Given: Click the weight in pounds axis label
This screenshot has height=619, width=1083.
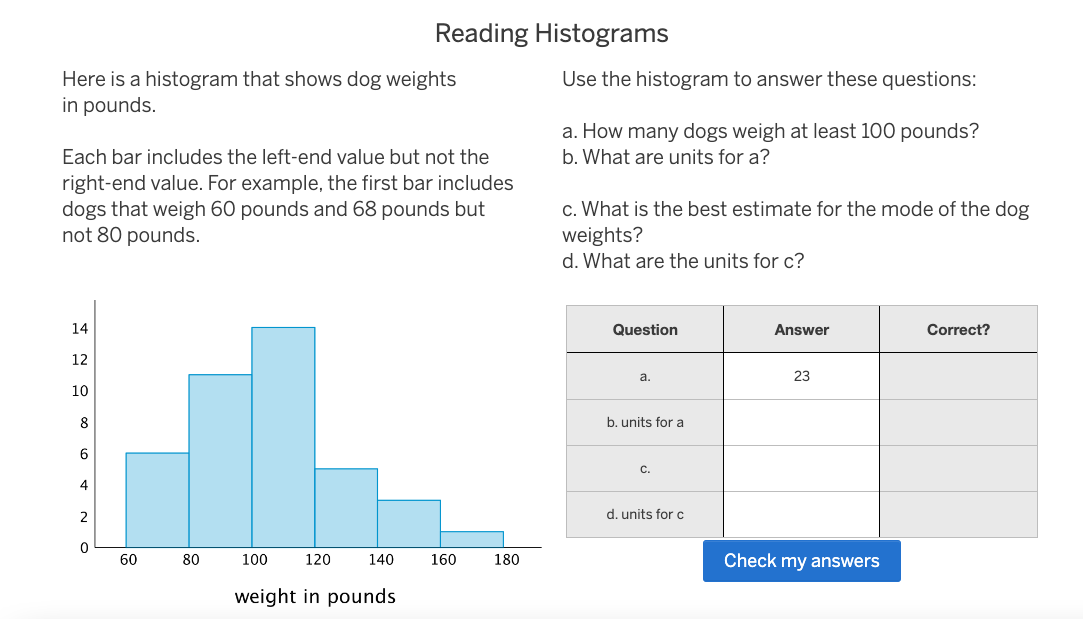Looking at the screenshot, I should coord(315,596).
